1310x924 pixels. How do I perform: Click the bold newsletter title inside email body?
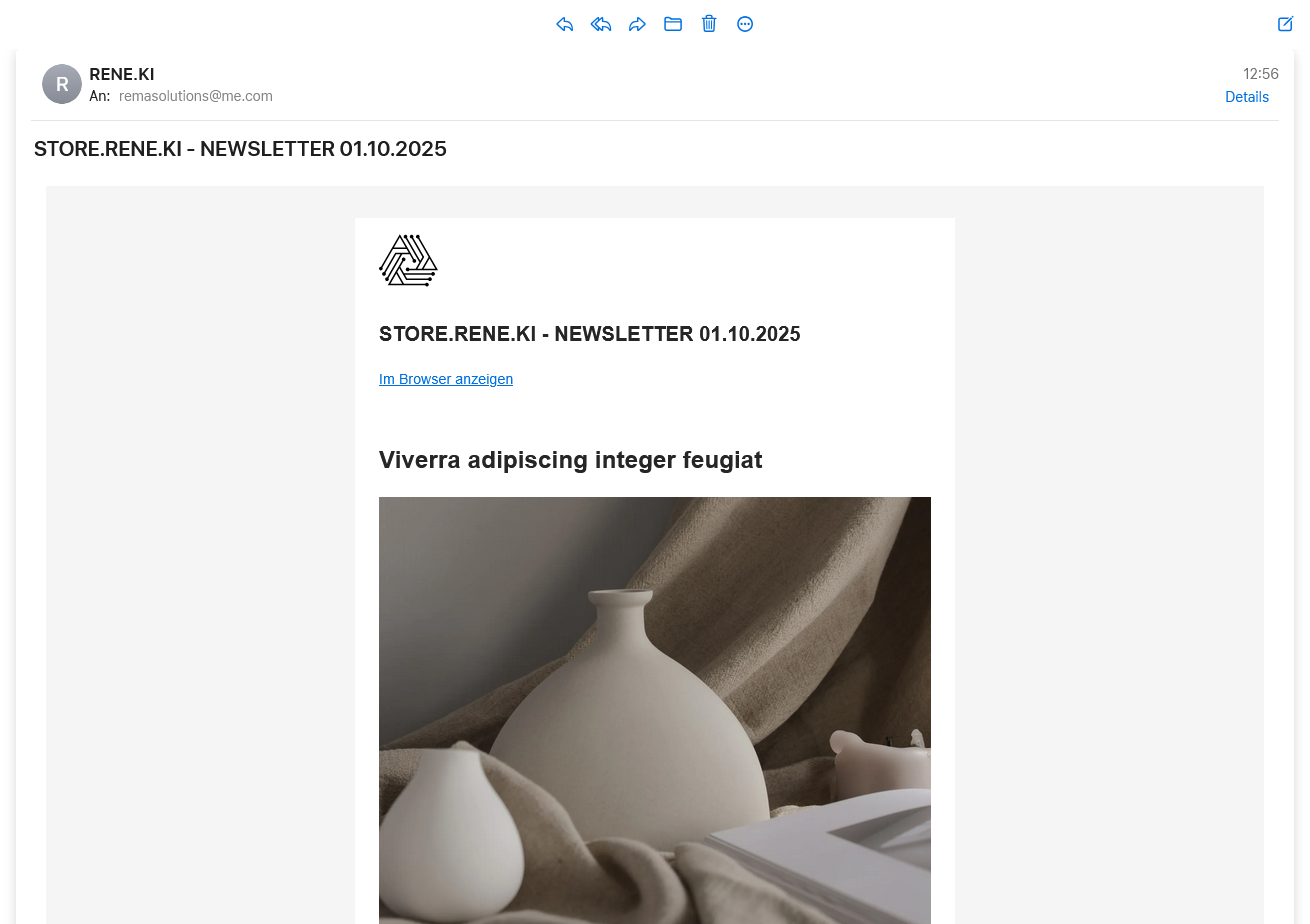[590, 334]
